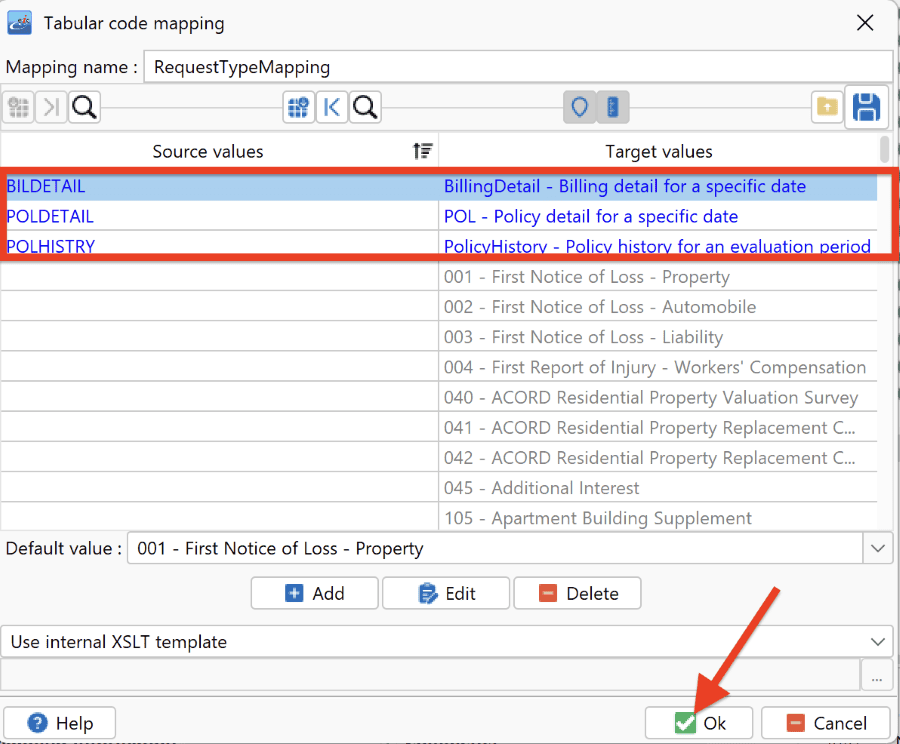The image size is (900, 744).
Task: Open source values search magnifier
Action: click(x=84, y=107)
